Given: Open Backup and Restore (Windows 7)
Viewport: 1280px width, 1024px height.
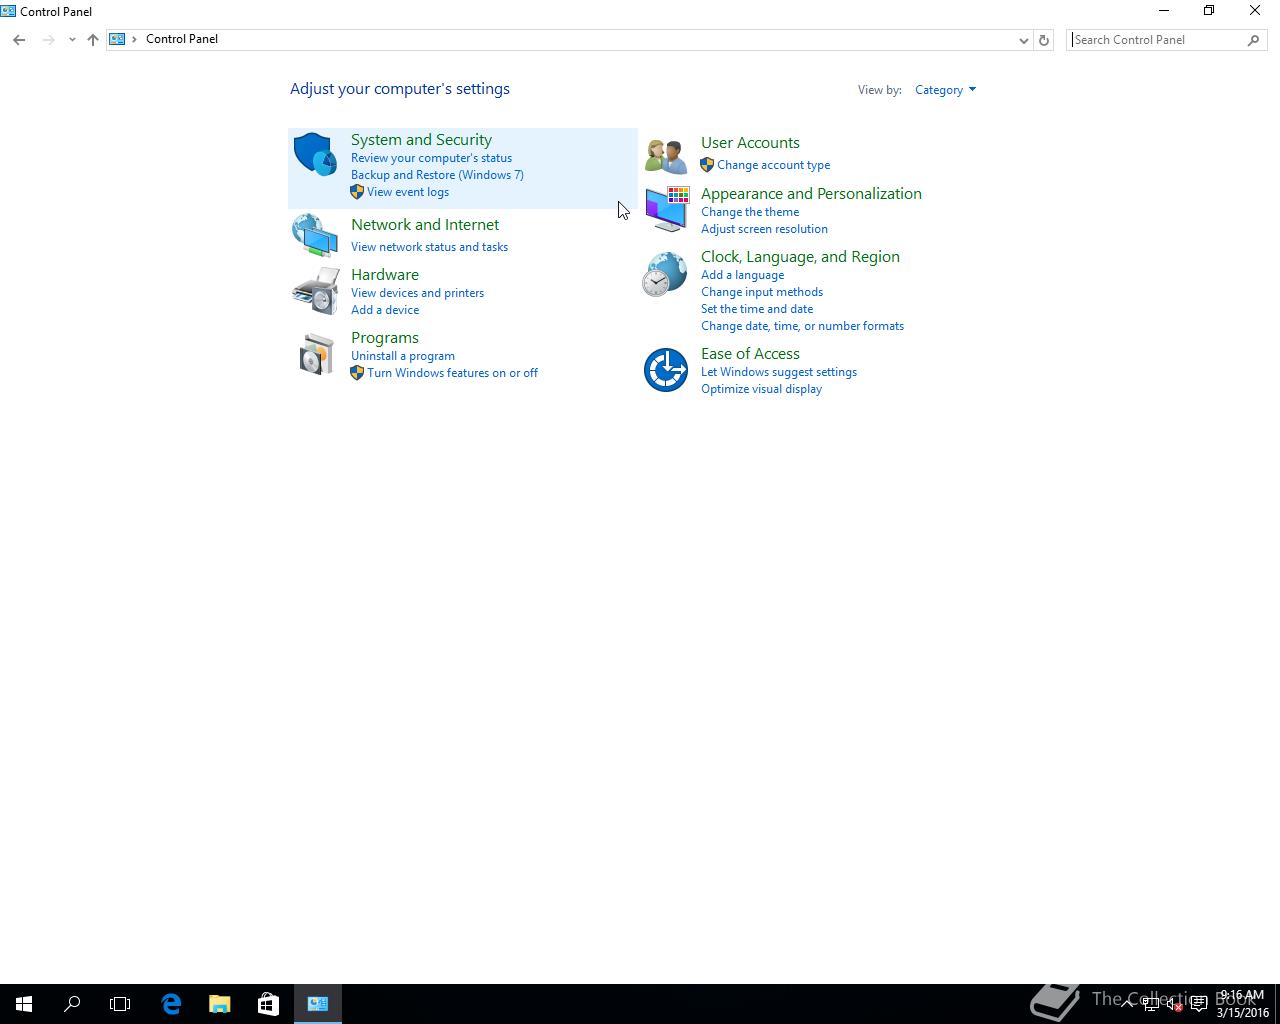Looking at the screenshot, I should (437, 175).
